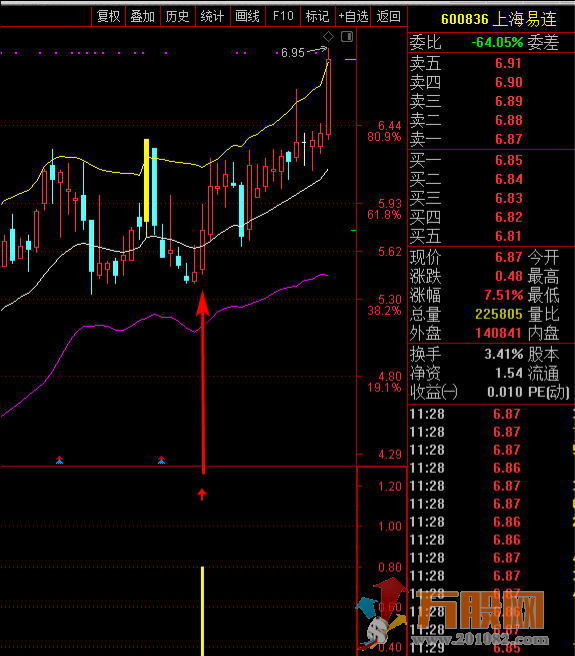Click the large red upward arrow
The width and height of the screenshot is (575, 656).
pyautogui.click(x=203, y=382)
